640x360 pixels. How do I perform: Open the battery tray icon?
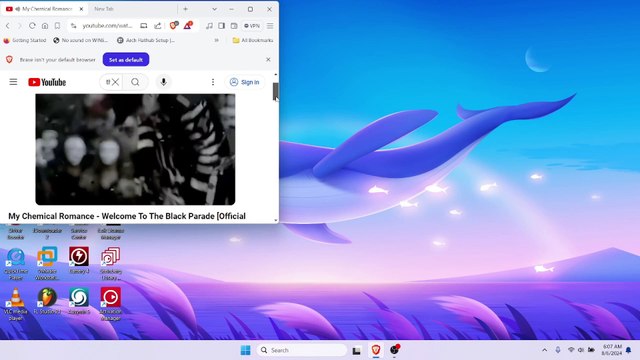point(591,350)
